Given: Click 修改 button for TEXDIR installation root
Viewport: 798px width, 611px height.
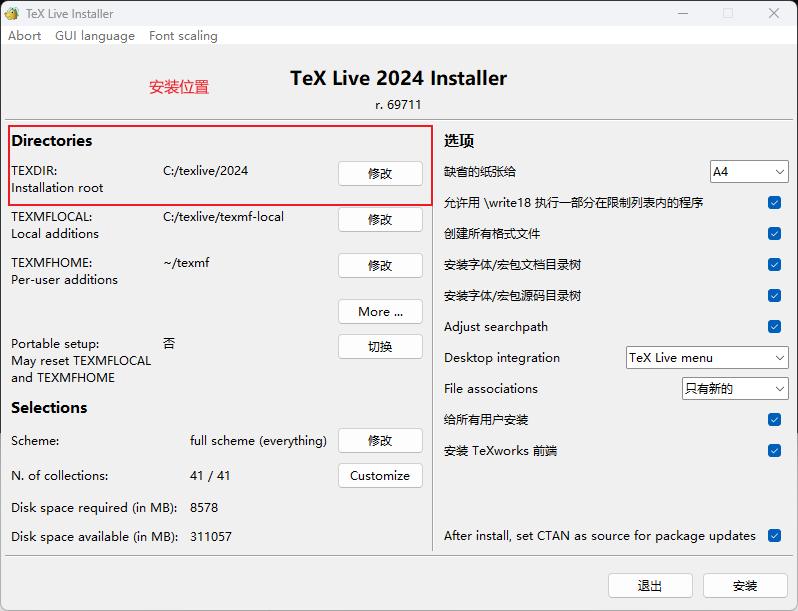Looking at the screenshot, I should 380,173.
